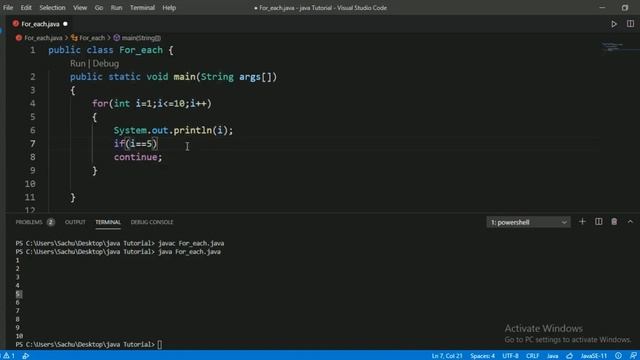Open the Selection menu
The width and height of the screenshot is (640, 360).
coord(52,8)
